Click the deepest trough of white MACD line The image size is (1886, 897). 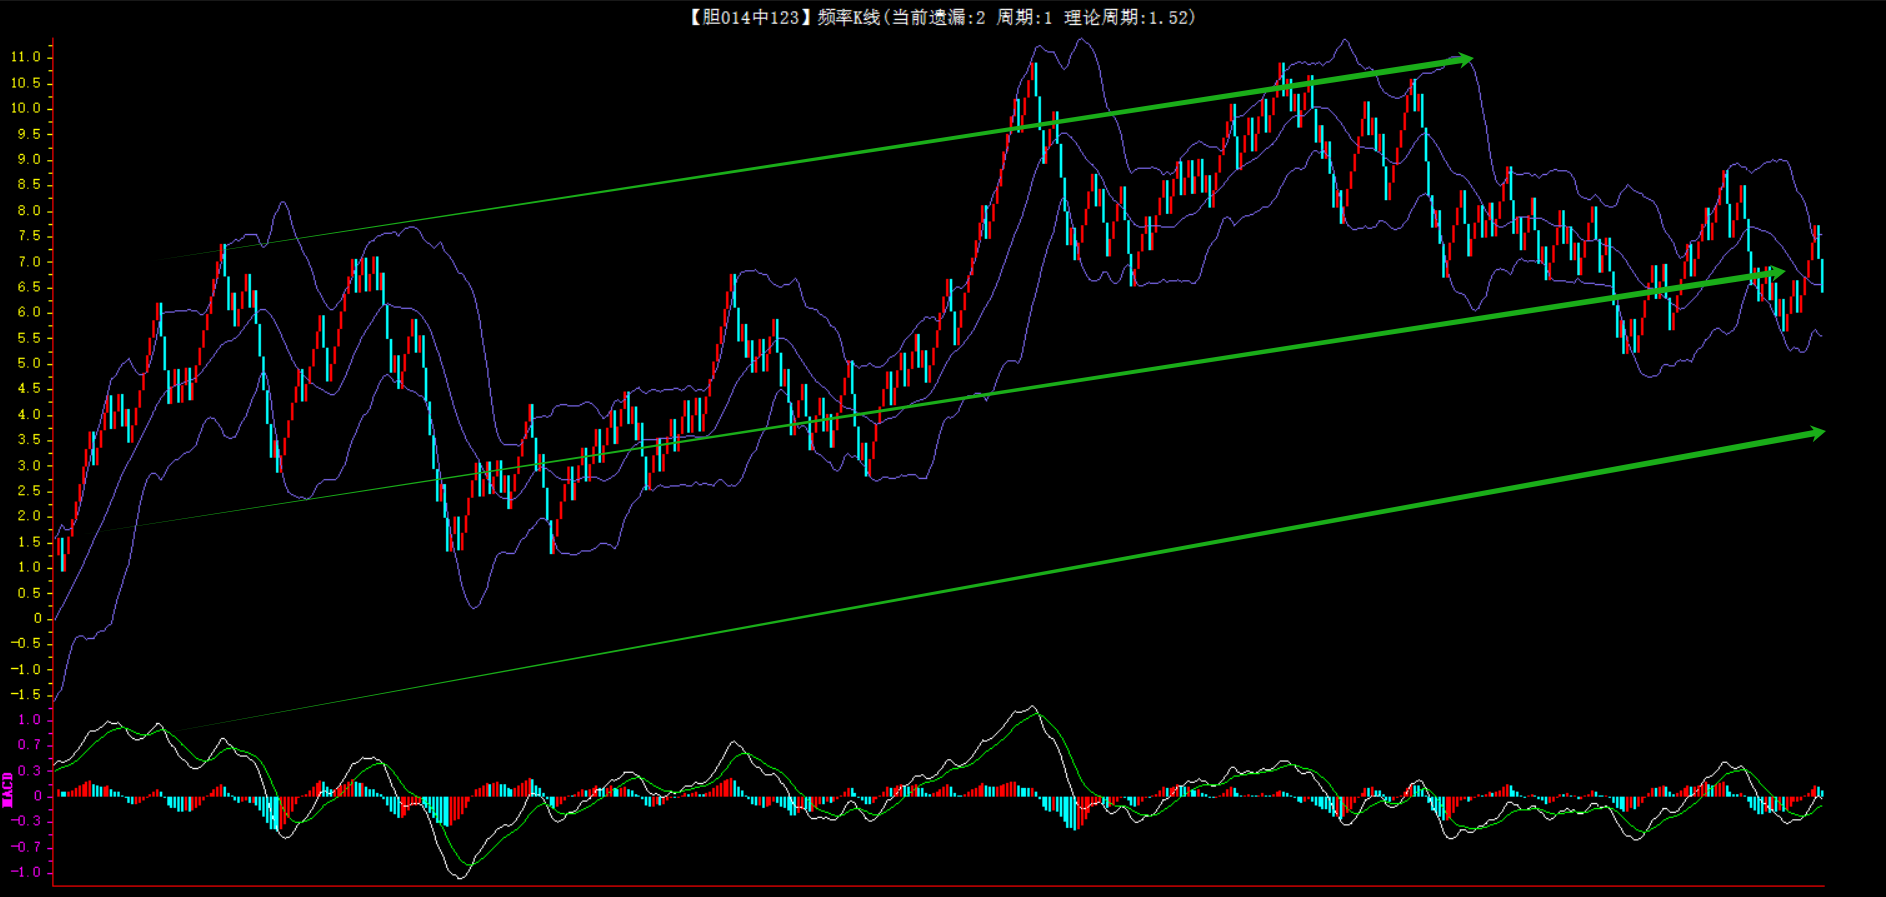[x=459, y=877]
